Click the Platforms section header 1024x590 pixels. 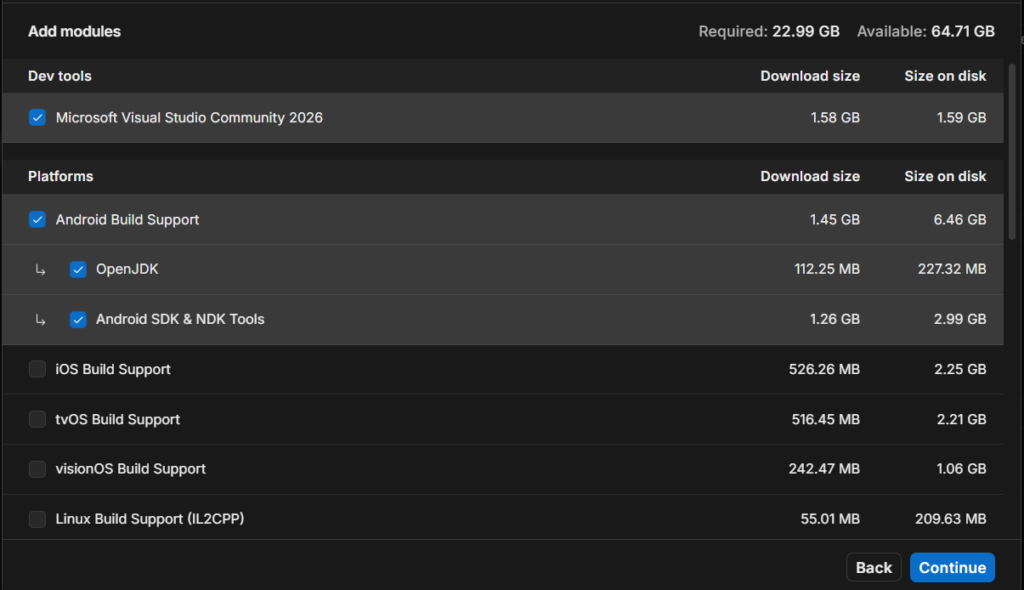click(x=61, y=176)
